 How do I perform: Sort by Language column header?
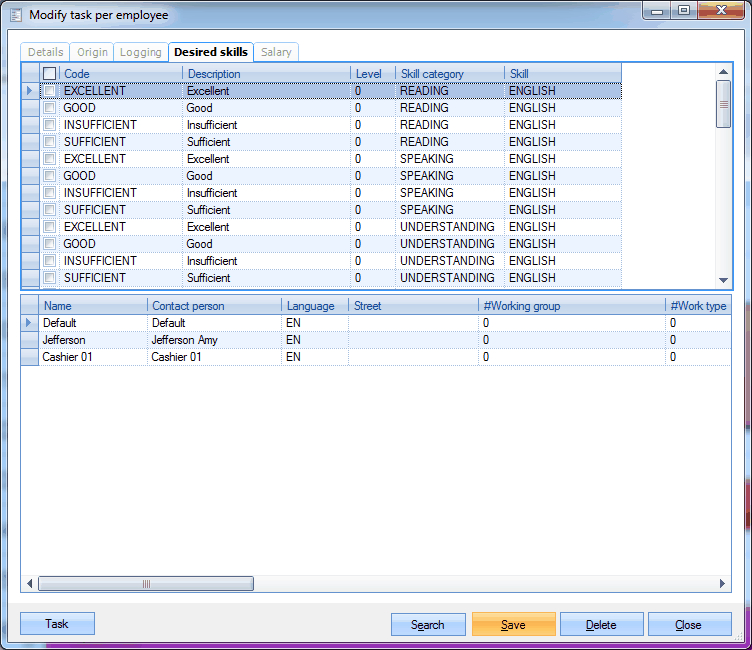[315, 306]
